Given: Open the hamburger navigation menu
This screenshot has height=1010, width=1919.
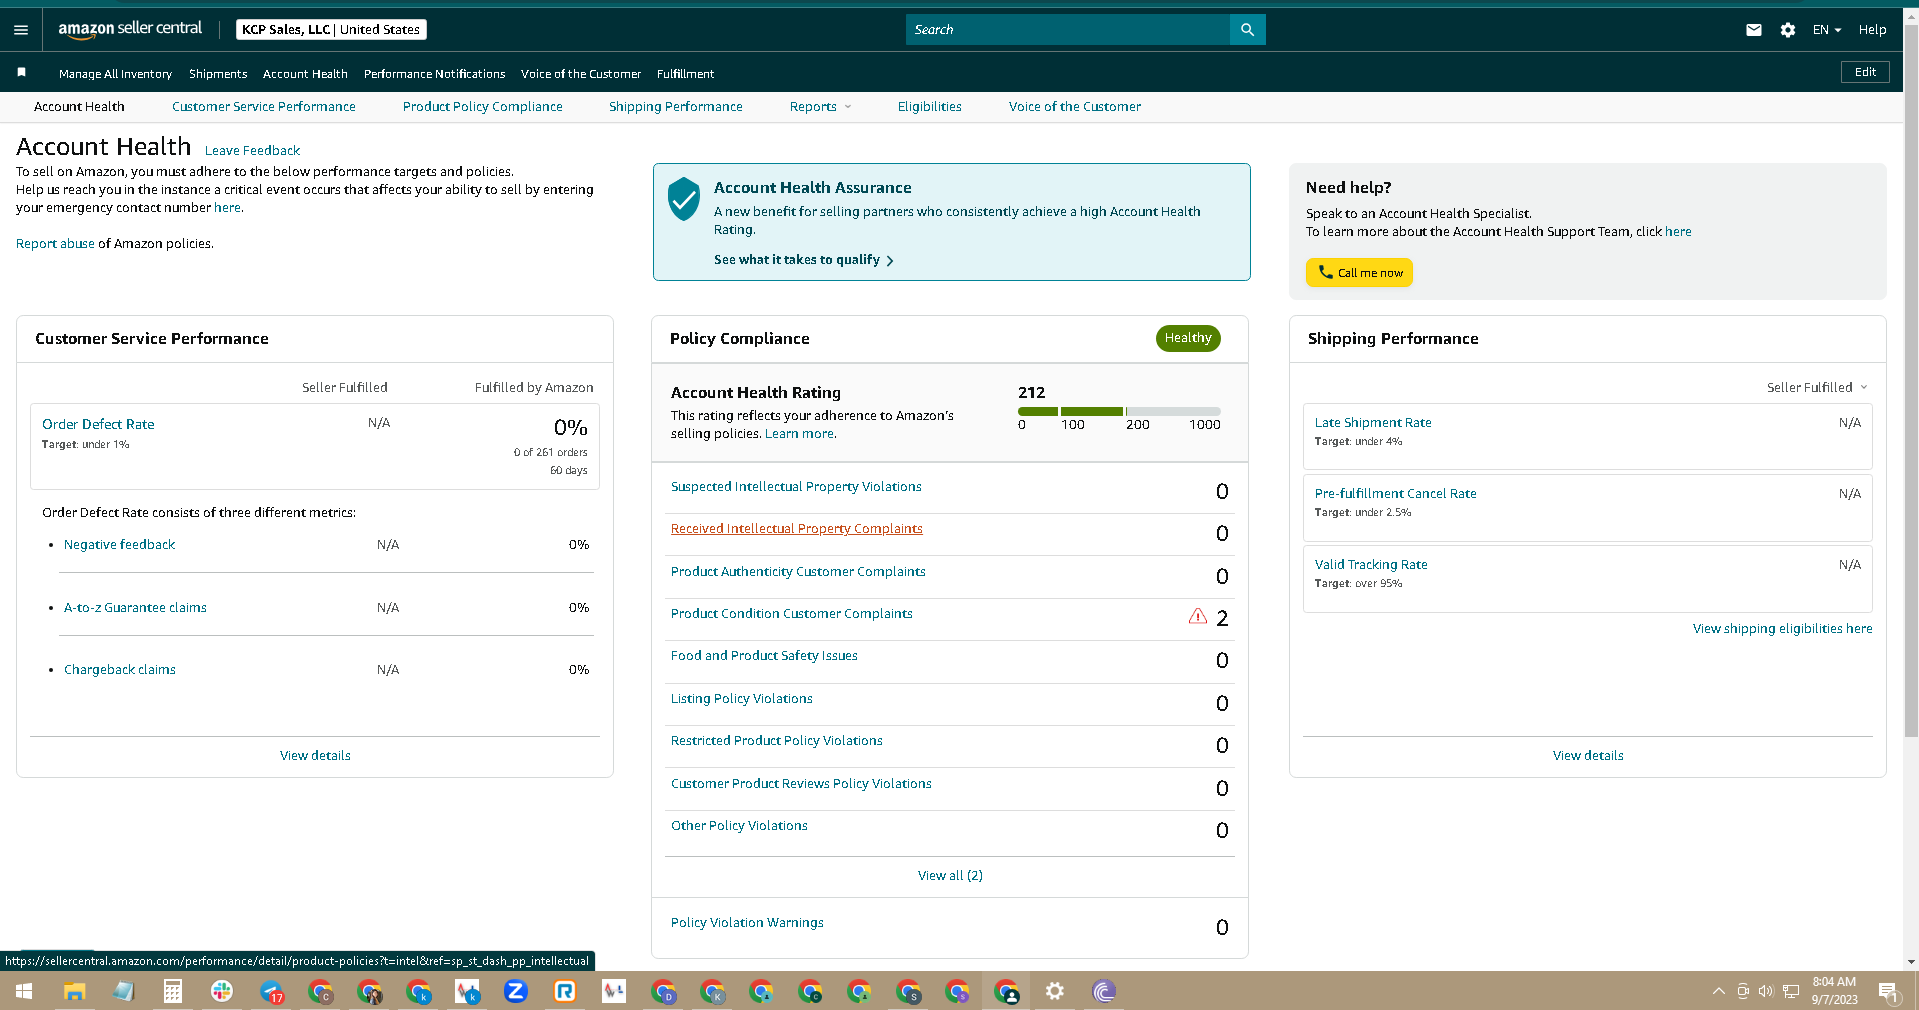Looking at the screenshot, I should pos(21,30).
